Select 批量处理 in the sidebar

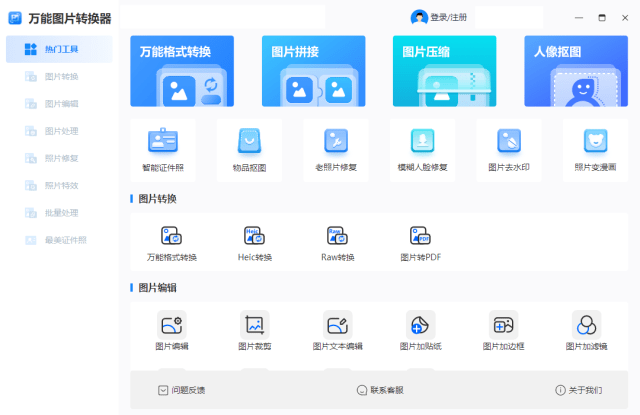point(61,213)
